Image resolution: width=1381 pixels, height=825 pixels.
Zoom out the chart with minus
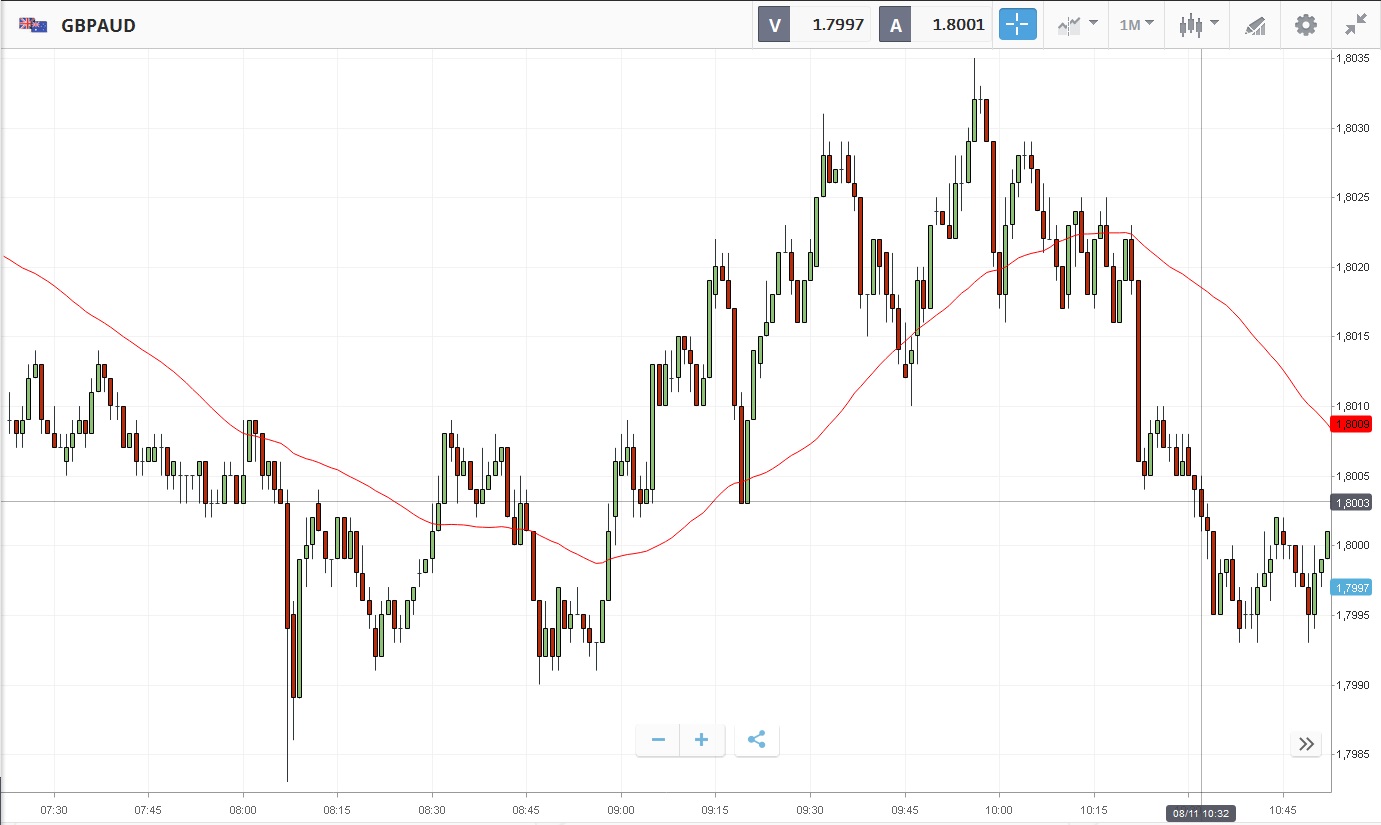658,740
